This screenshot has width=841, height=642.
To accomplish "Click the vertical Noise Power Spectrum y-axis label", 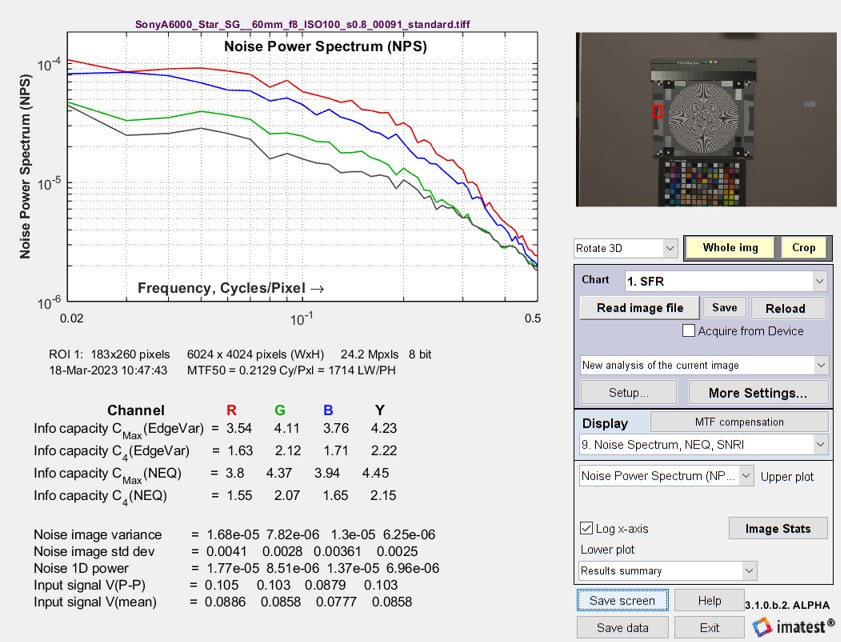I will [25, 166].
